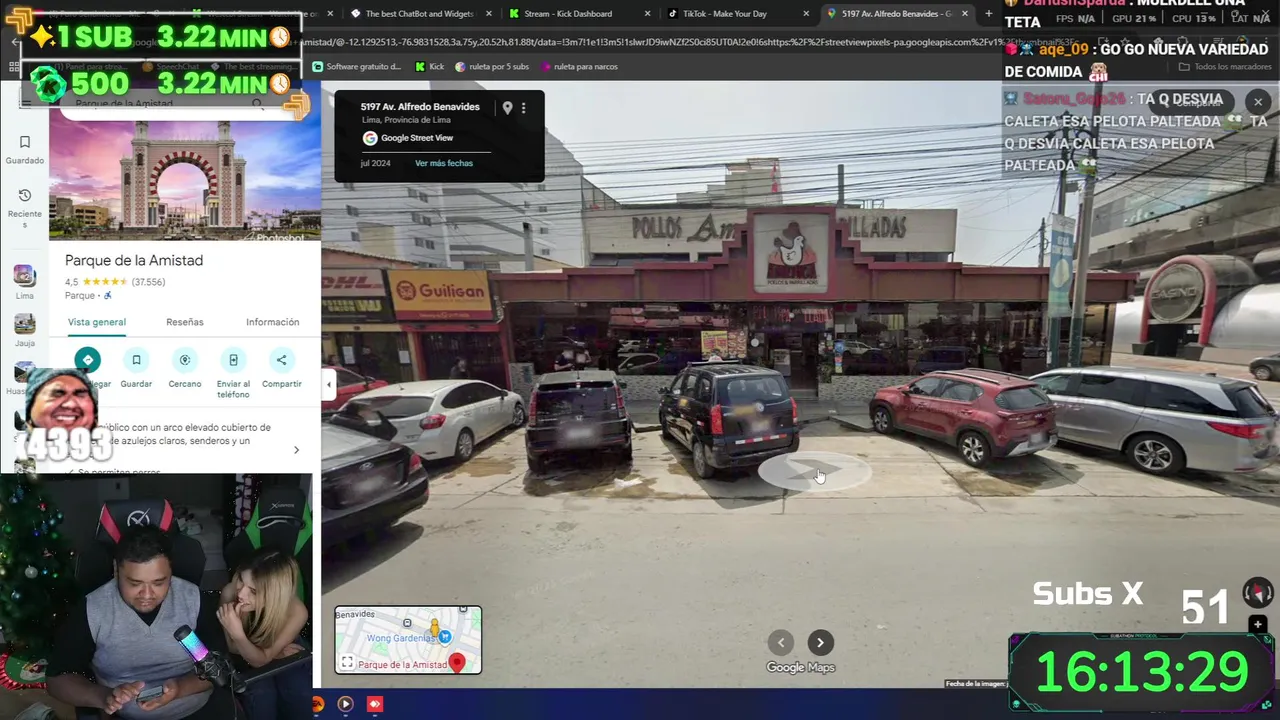Open the ruleta por 5 subs bookmark

tap(492, 67)
